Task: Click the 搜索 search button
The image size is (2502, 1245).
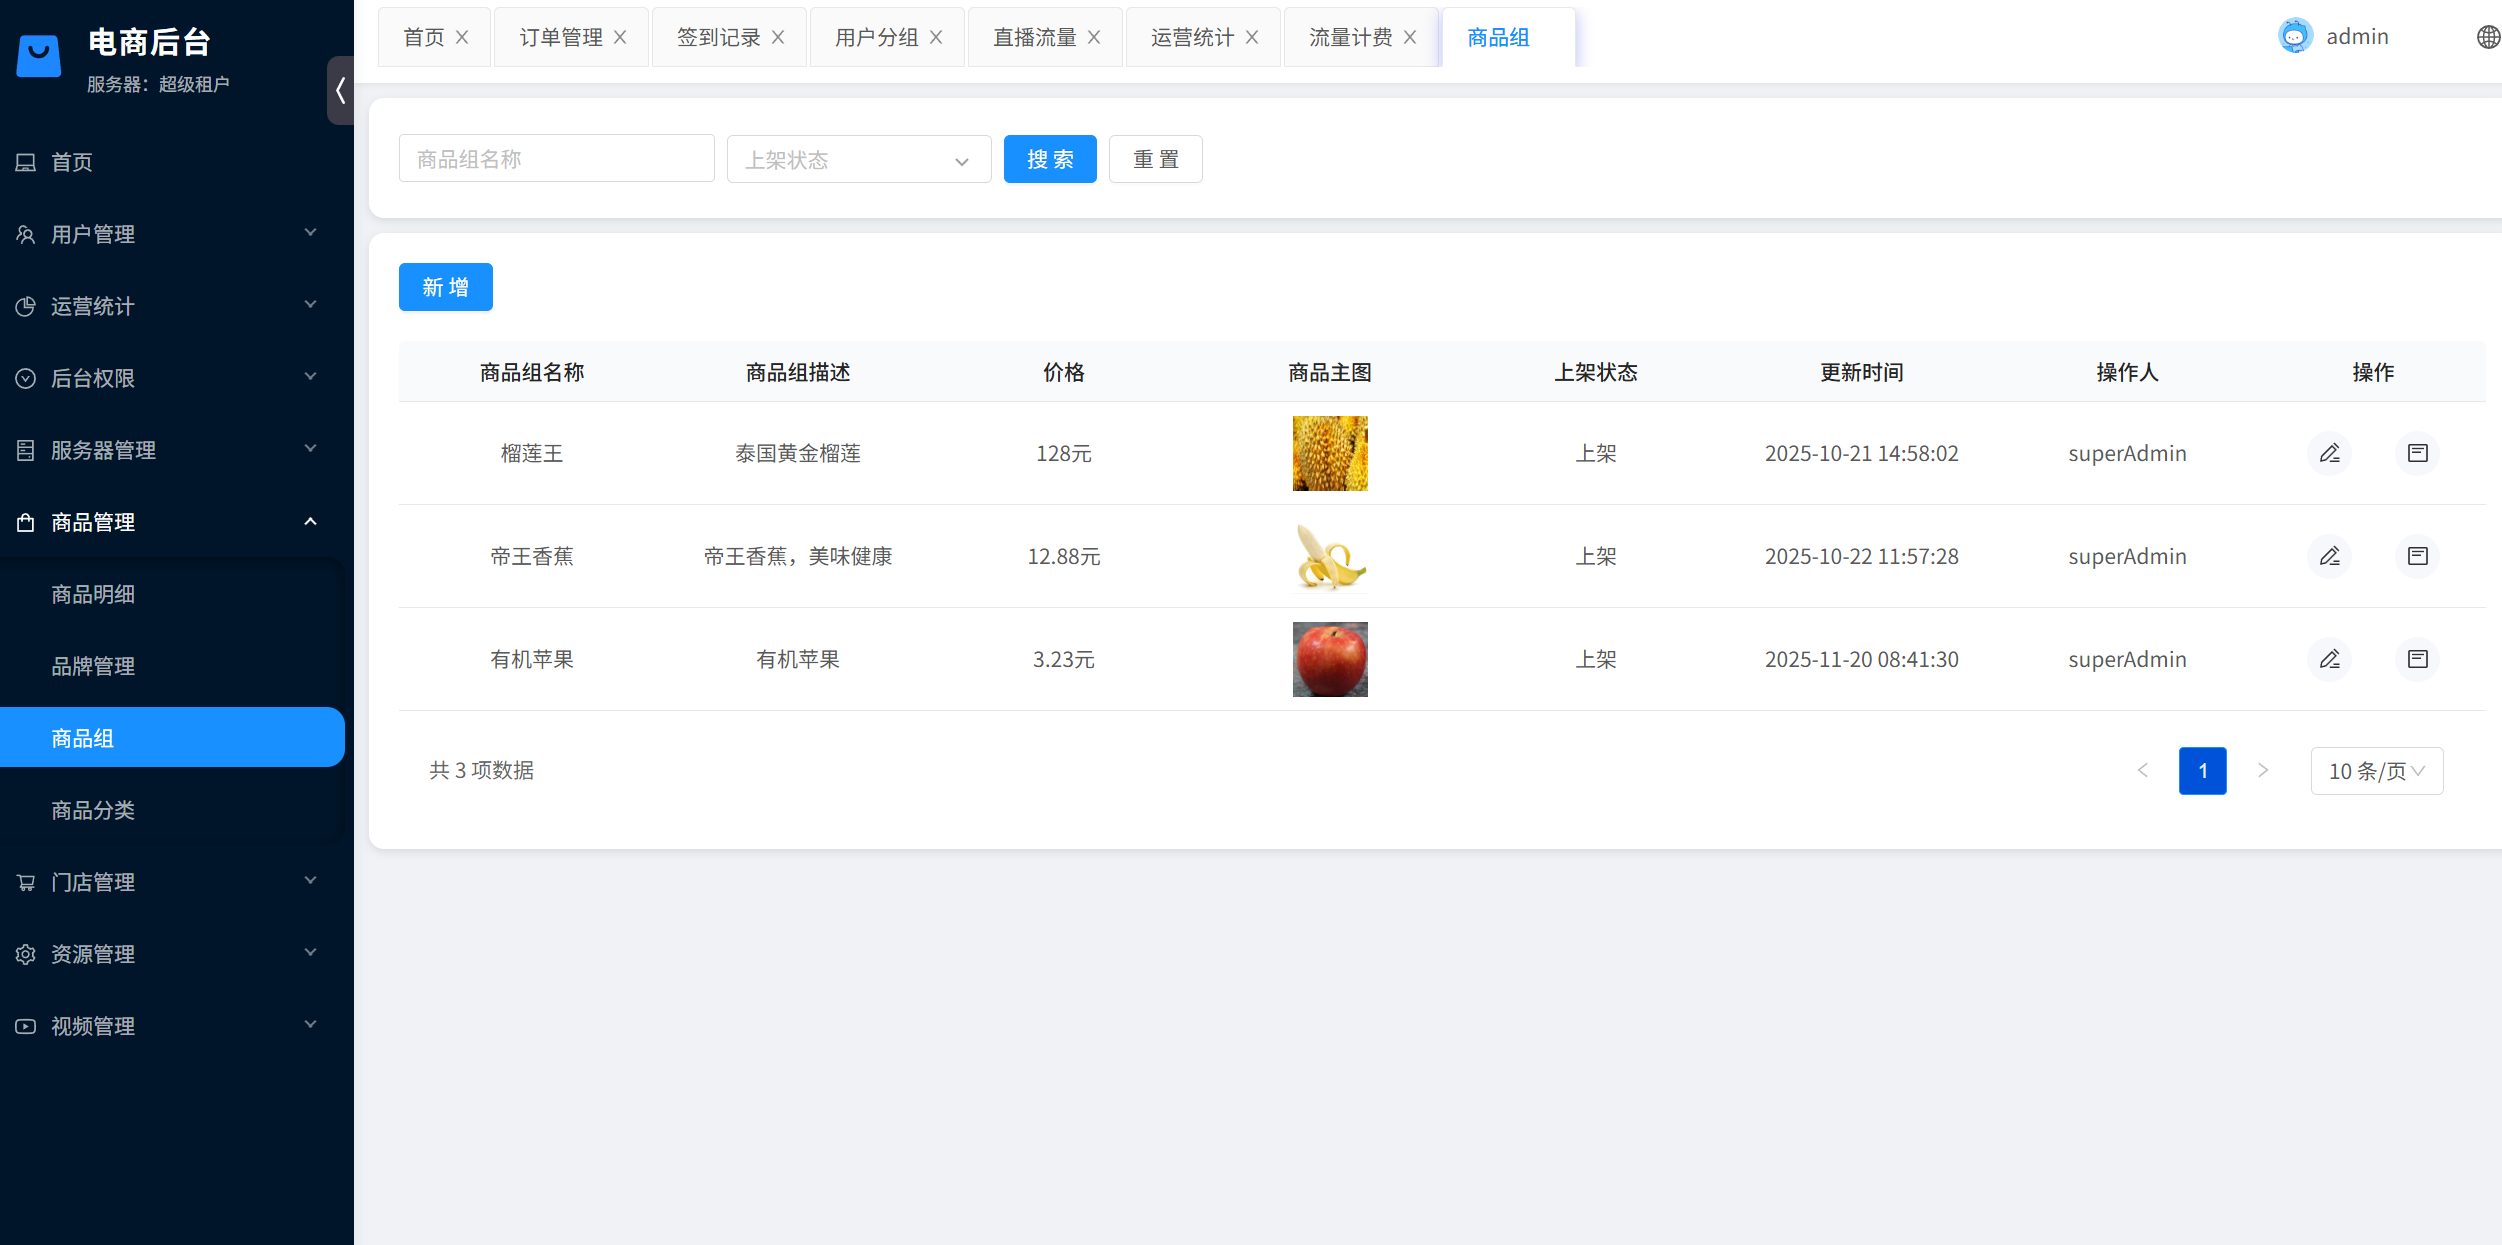Action: (x=1050, y=158)
